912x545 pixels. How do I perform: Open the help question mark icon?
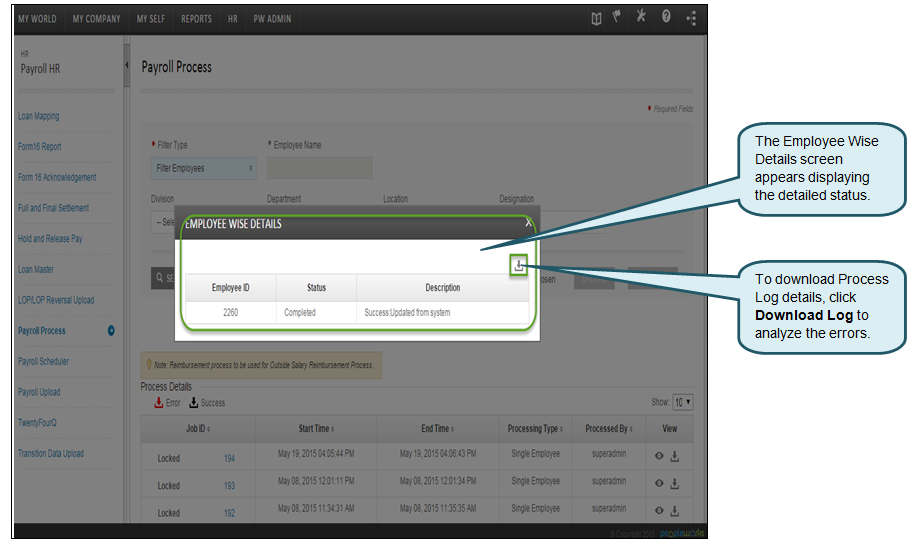coord(666,18)
